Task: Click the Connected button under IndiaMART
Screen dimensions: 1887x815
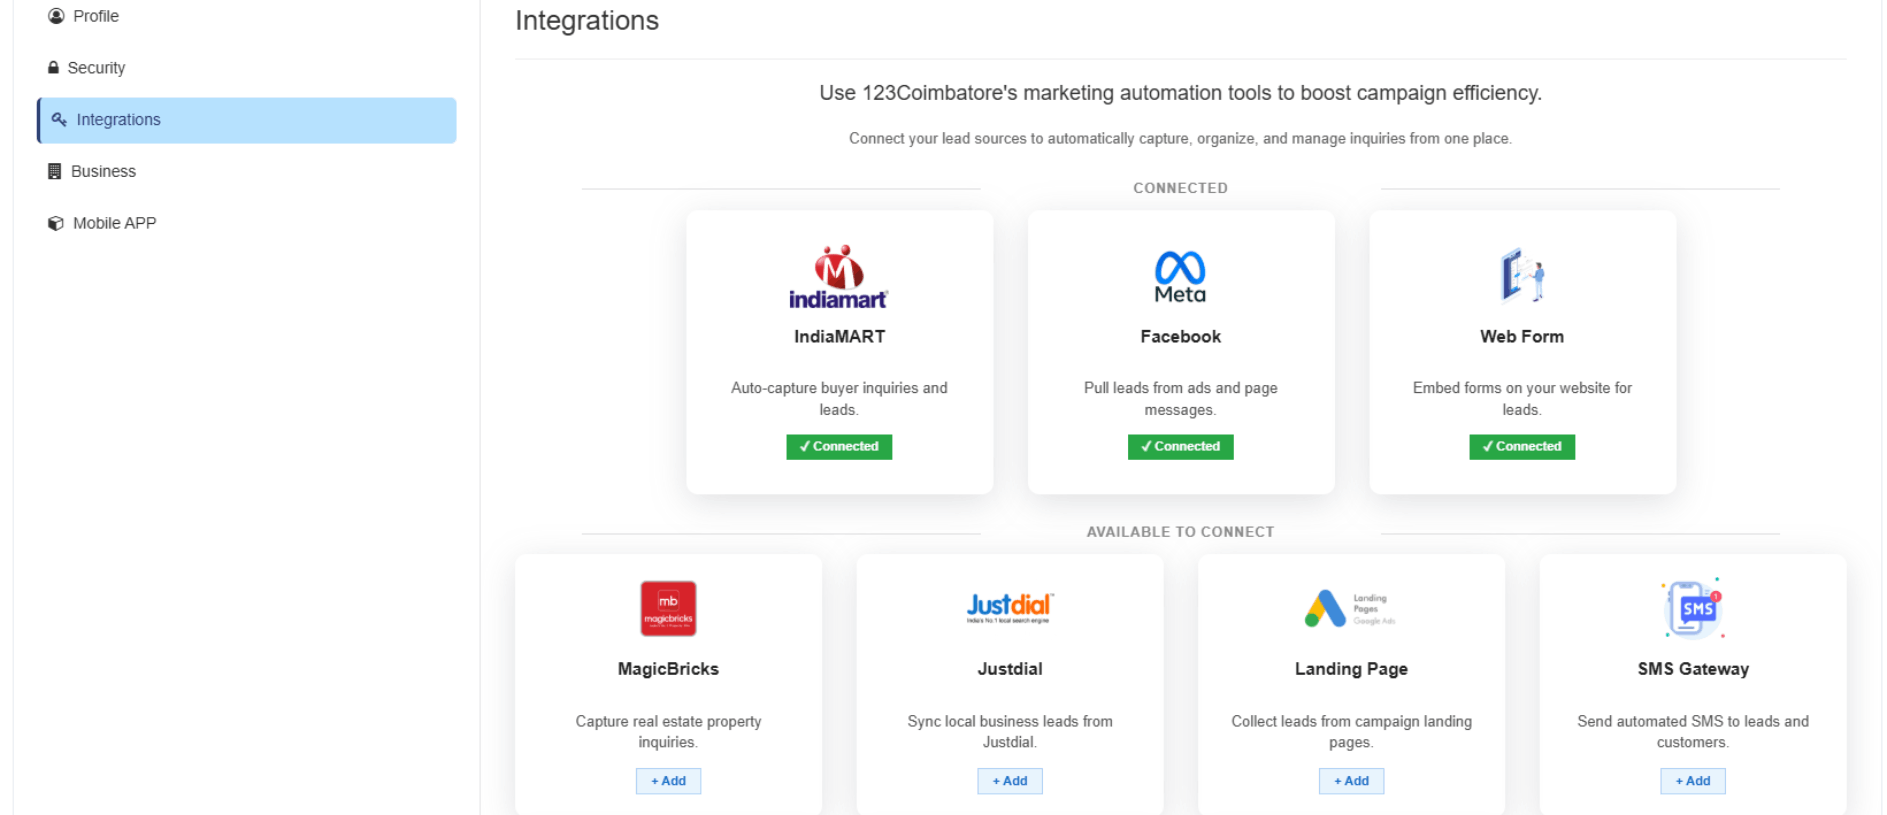Action: click(839, 447)
